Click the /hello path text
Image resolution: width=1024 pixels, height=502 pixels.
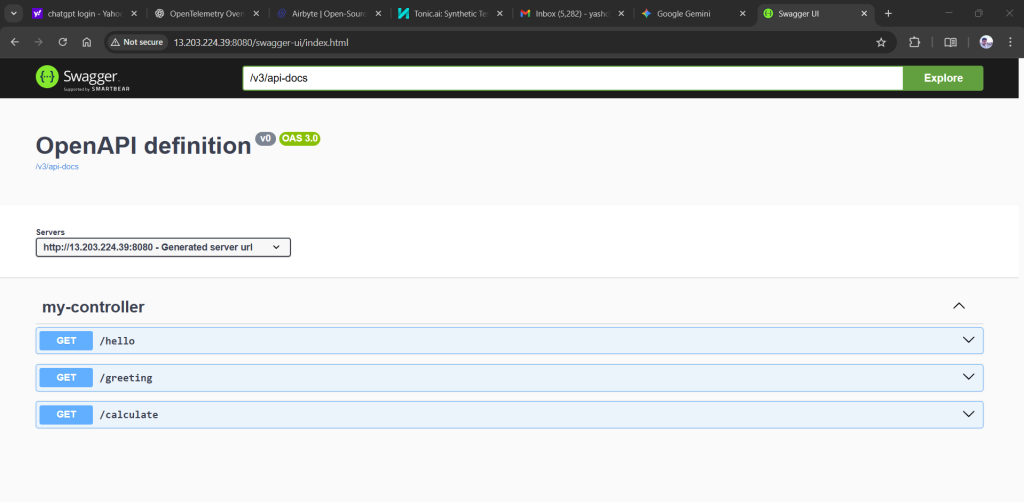pyautogui.click(x=117, y=341)
